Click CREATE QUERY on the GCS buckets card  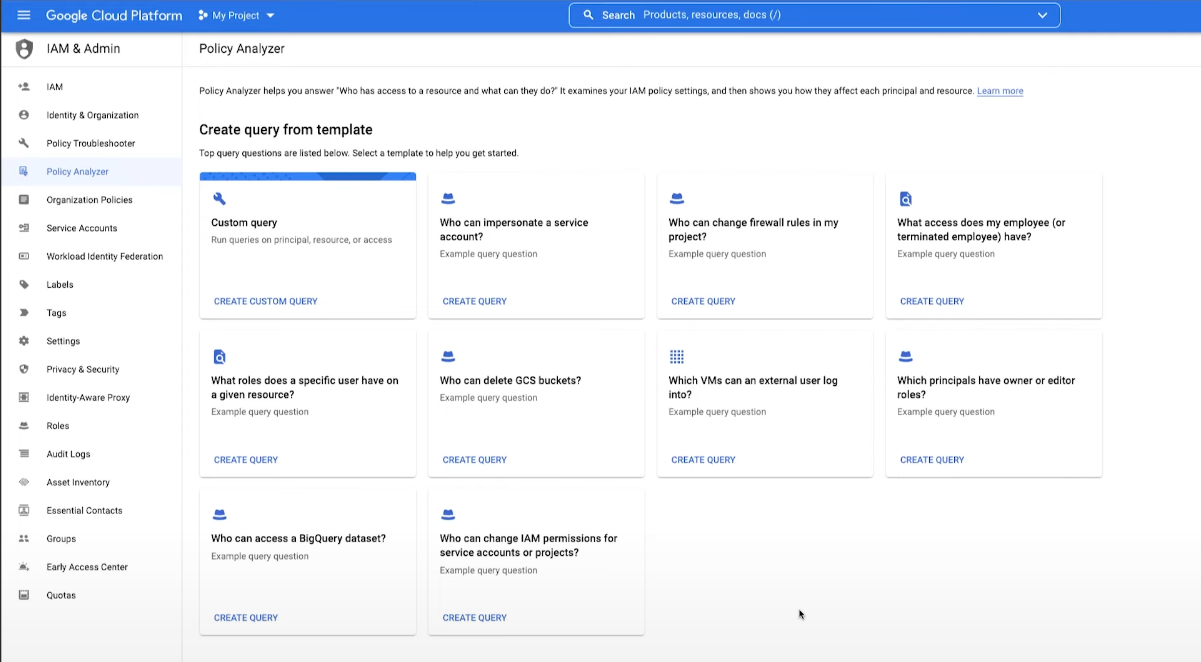click(x=474, y=459)
